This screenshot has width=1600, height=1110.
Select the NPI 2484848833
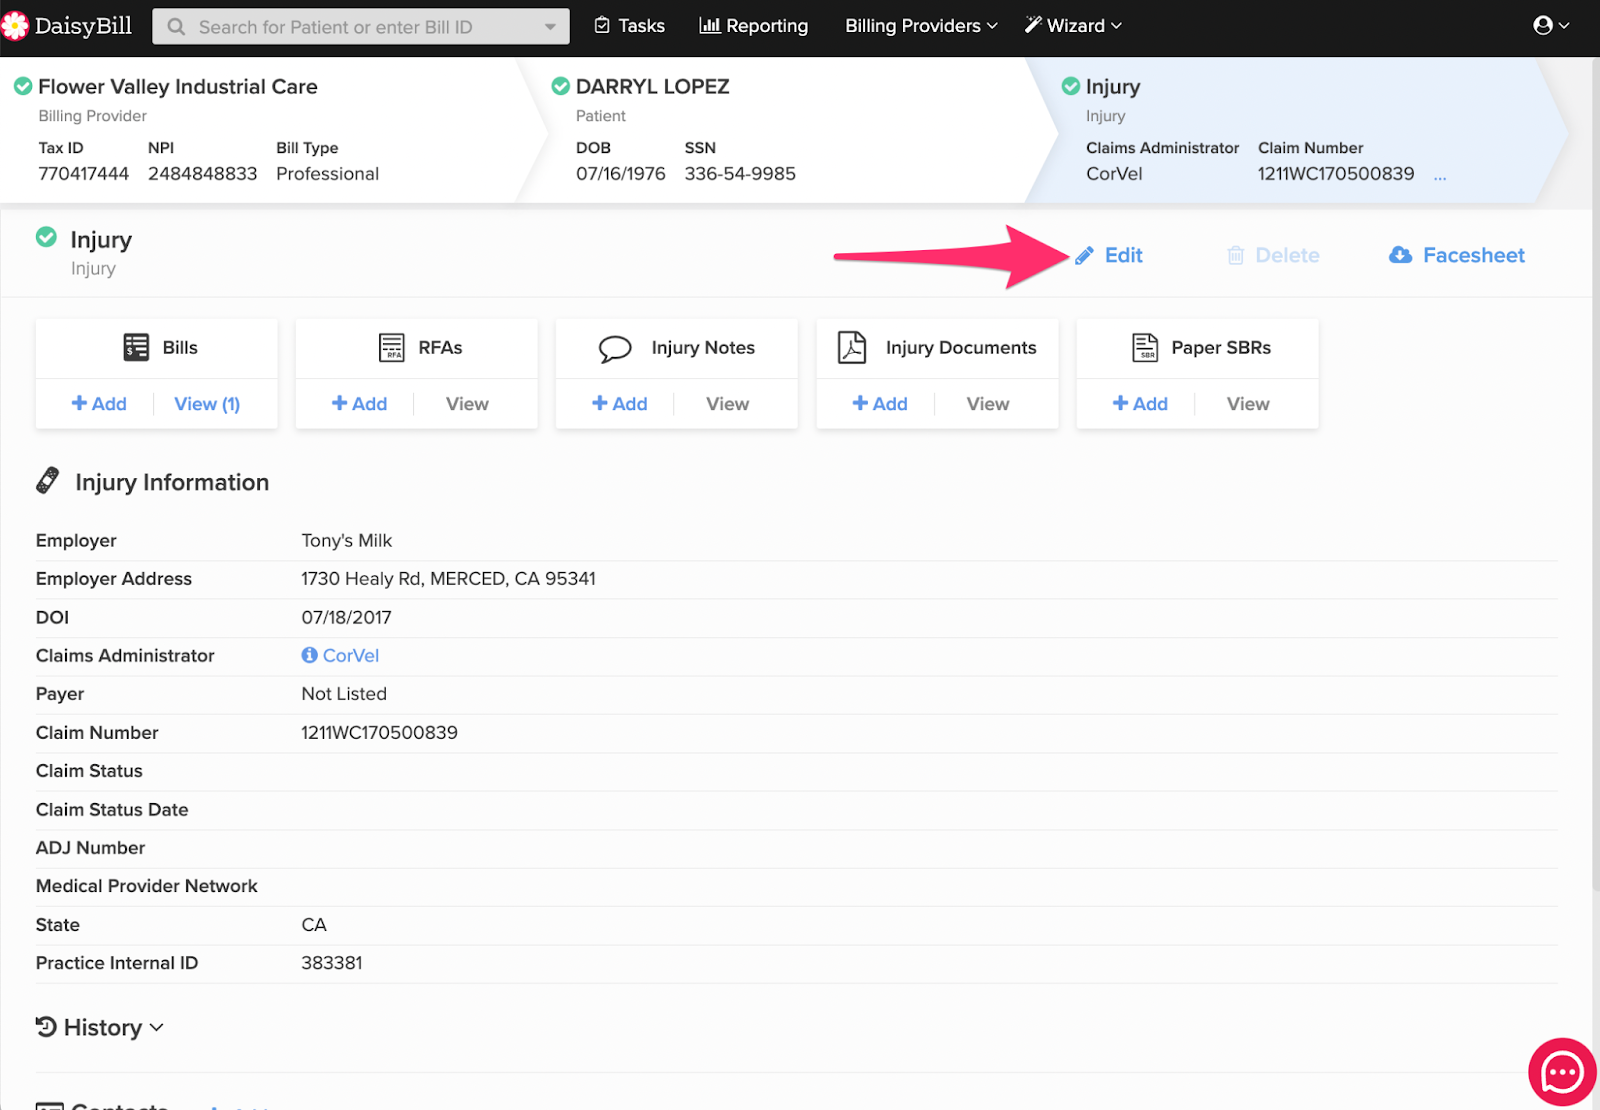(203, 174)
